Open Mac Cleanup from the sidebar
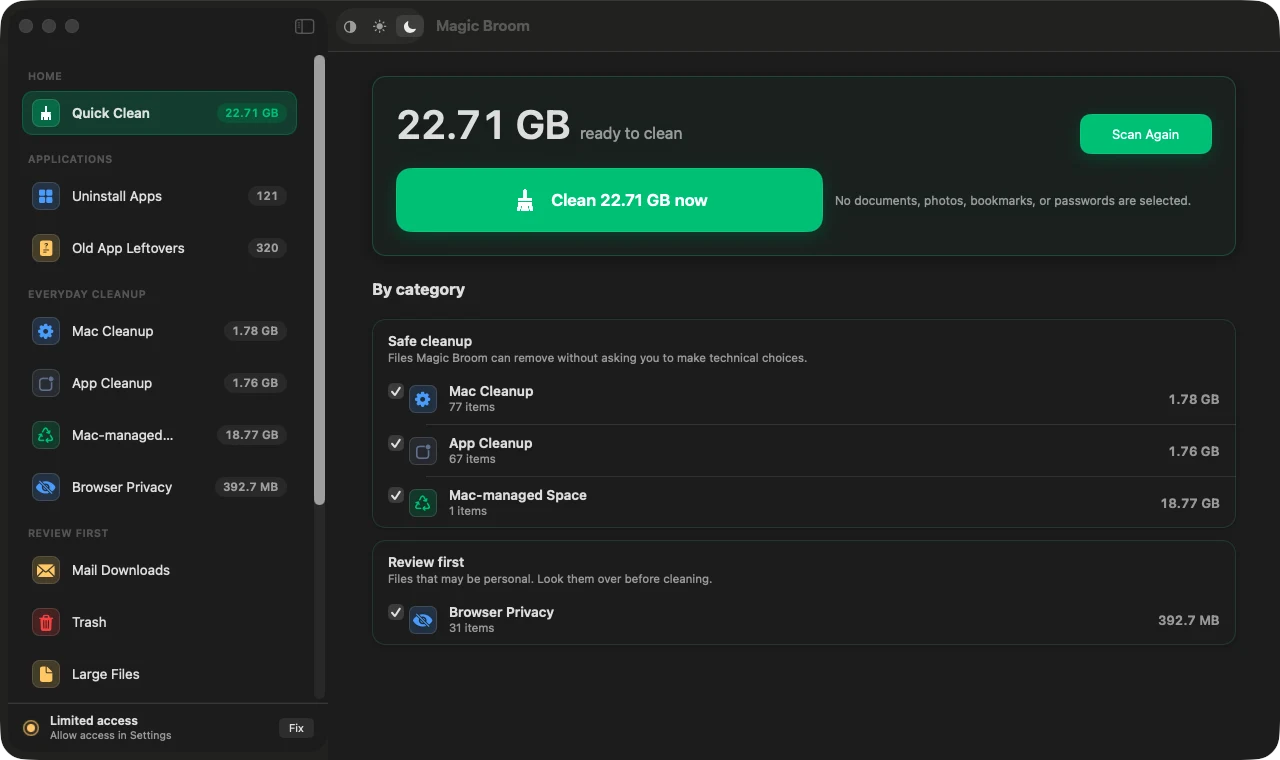Viewport: 1280px width, 760px height. (x=159, y=331)
